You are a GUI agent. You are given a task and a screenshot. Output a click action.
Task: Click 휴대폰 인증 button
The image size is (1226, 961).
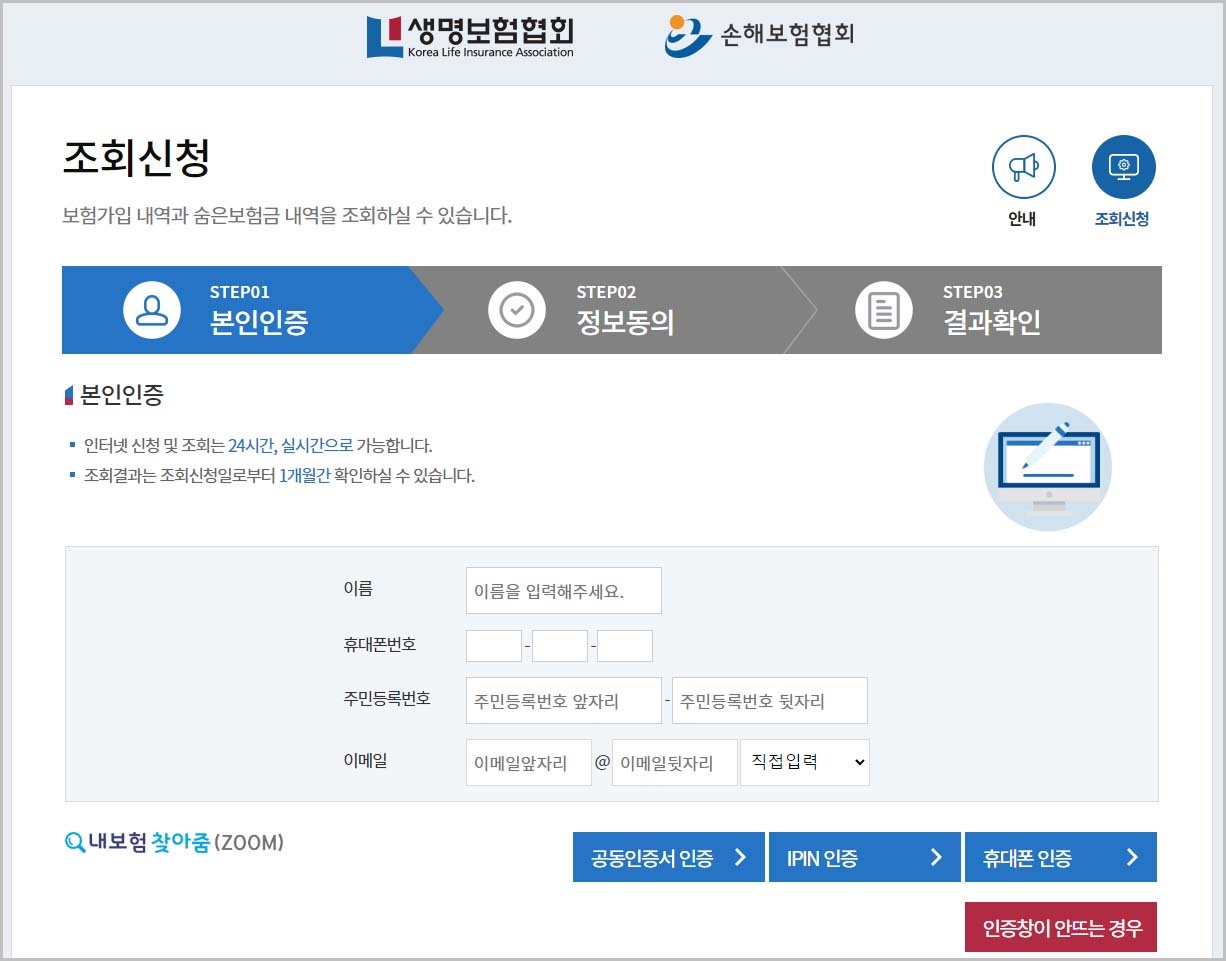(1061, 857)
